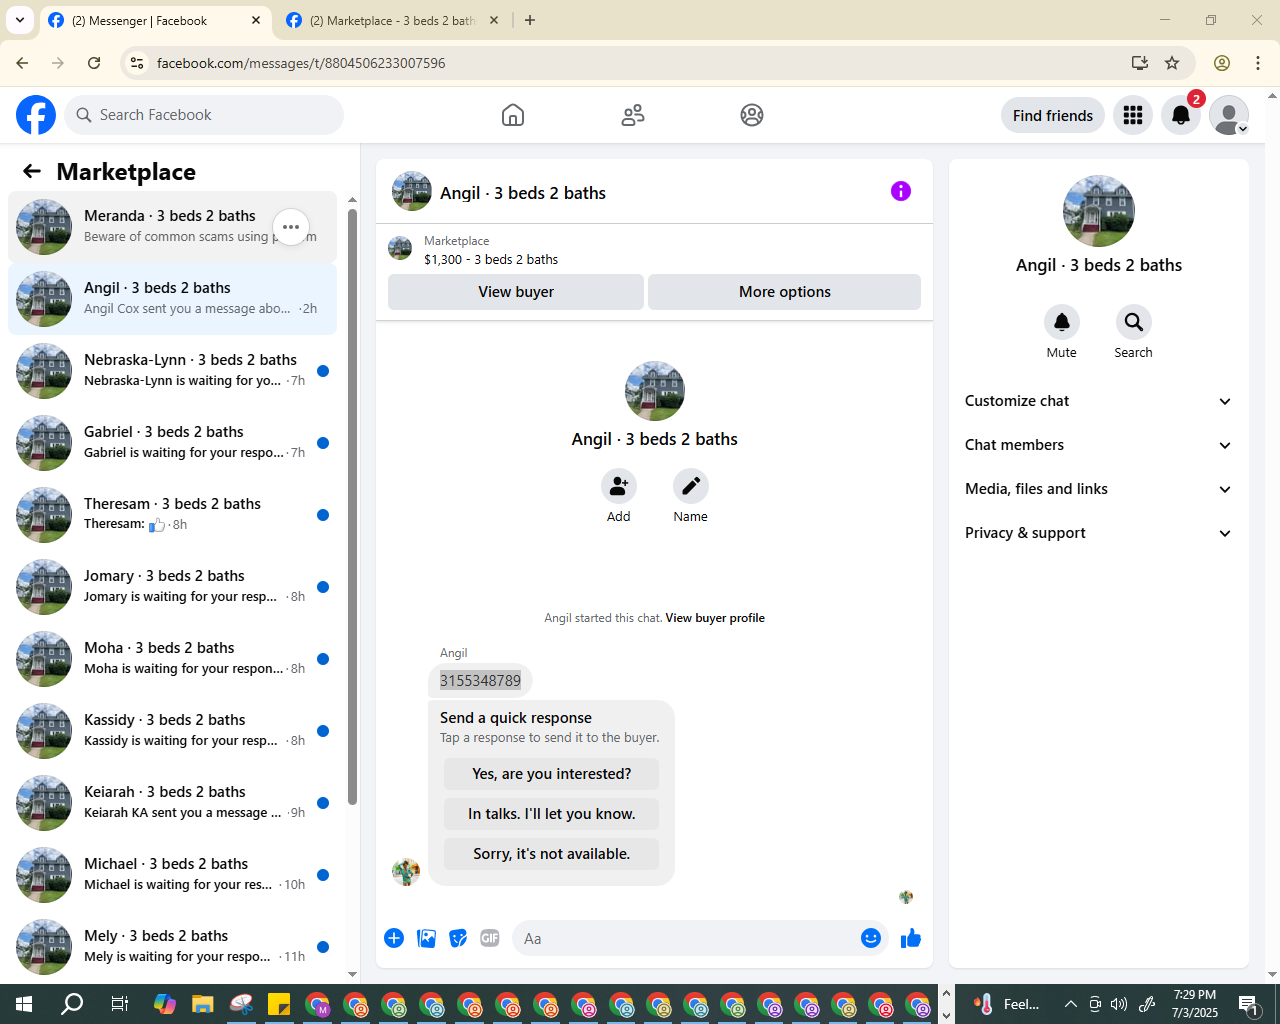Screen dimensions: 1280x1024
Task: Choose a GIF icon in composer
Action: pos(490,938)
